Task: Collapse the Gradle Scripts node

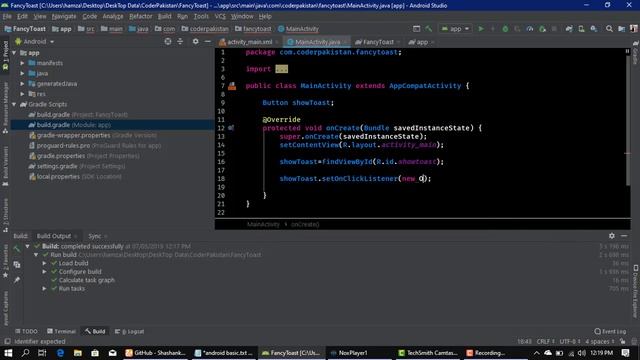Action: pos(14,104)
